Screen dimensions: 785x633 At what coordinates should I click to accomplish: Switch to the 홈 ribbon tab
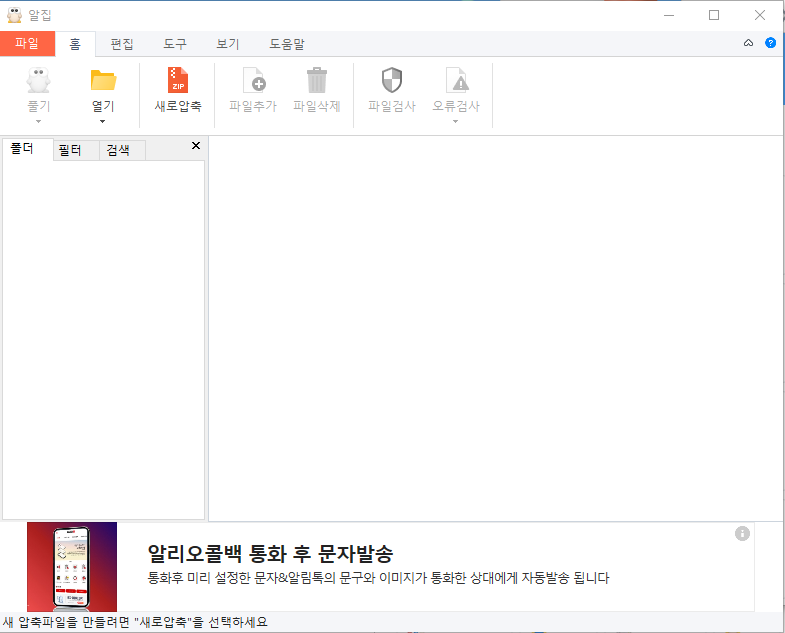pyautogui.click(x=75, y=44)
